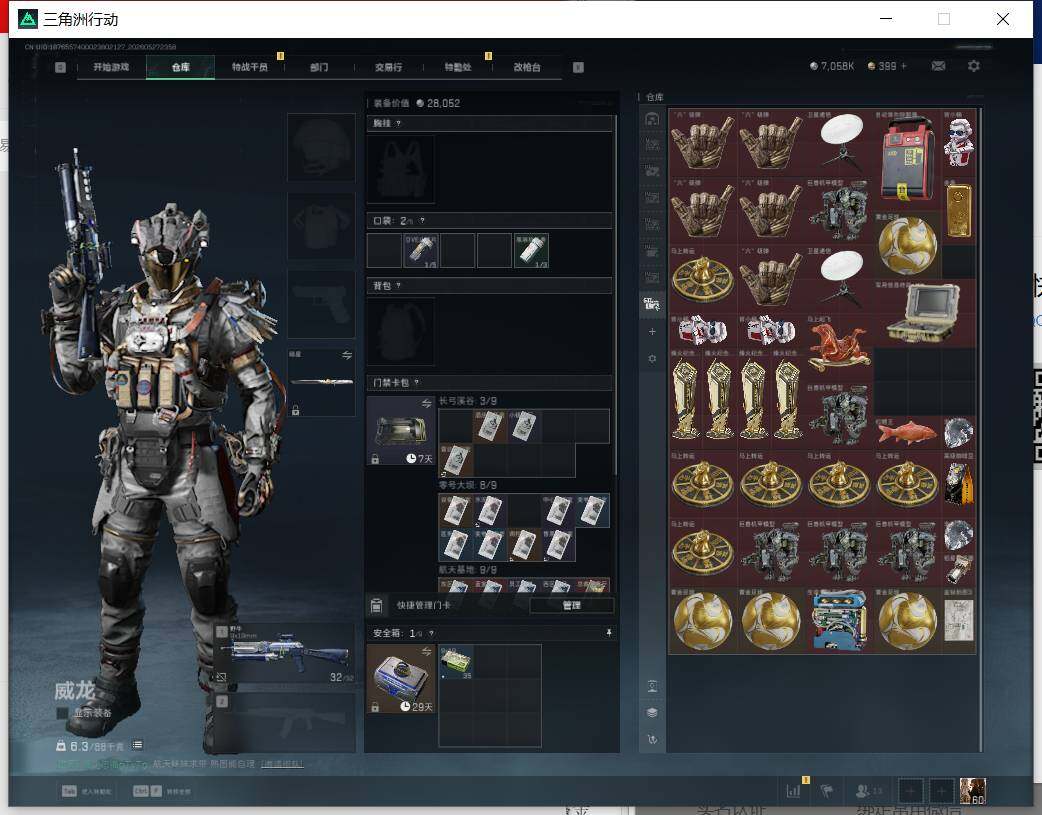
Task: Select the safe box with 29天 timer
Action: 401,679
